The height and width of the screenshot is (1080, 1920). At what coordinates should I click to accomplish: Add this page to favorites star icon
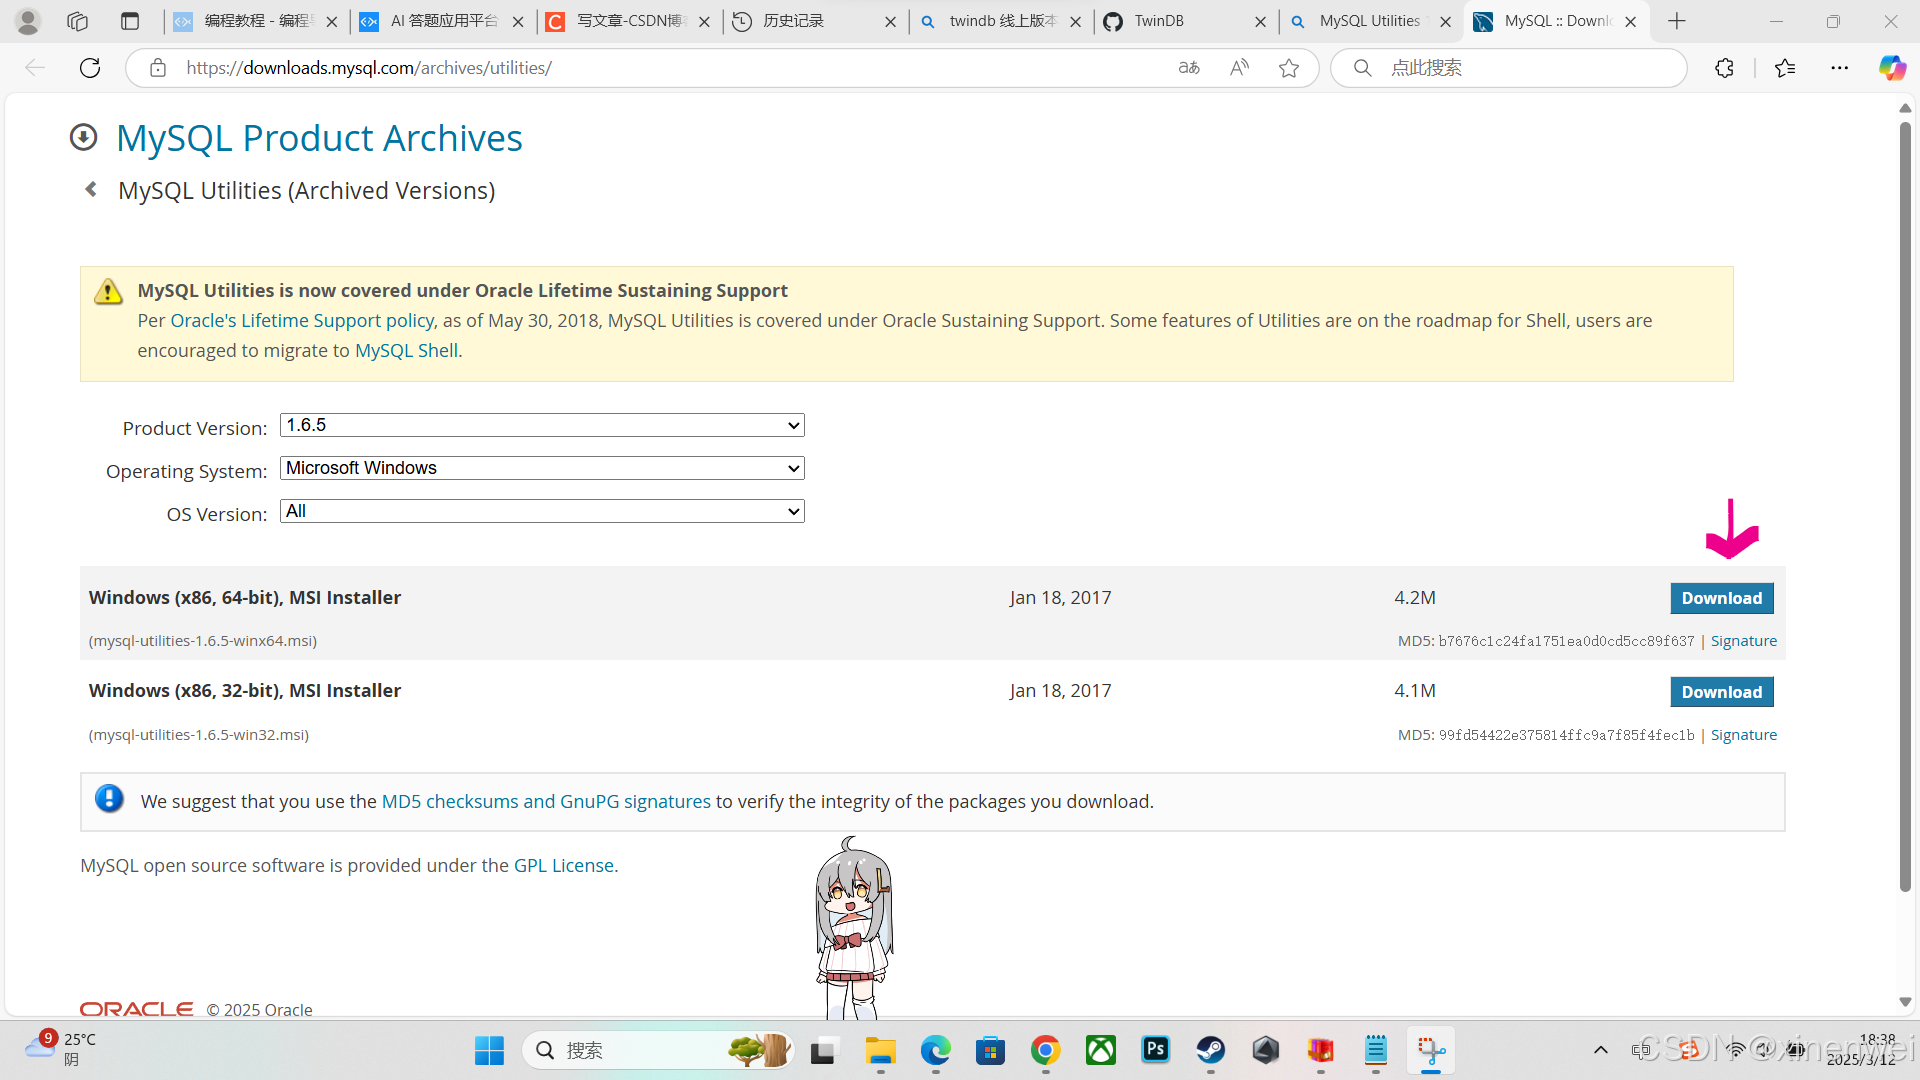[x=1289, y=68]
